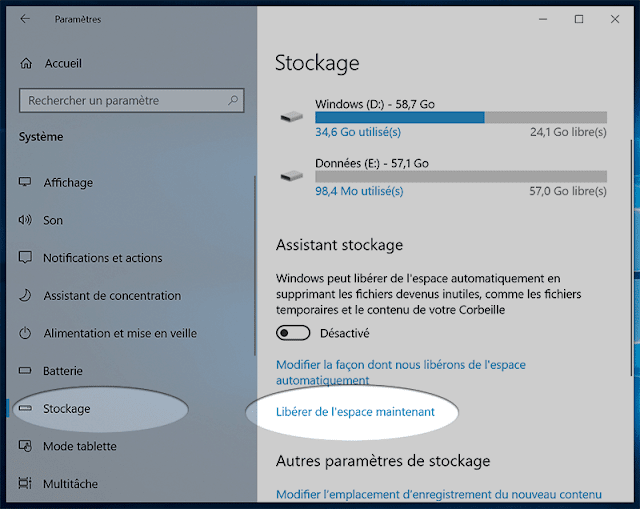Open Modifier l'emplacement d'enregistrement du nouveau contenu
The image size is (640, 509).
439,494
